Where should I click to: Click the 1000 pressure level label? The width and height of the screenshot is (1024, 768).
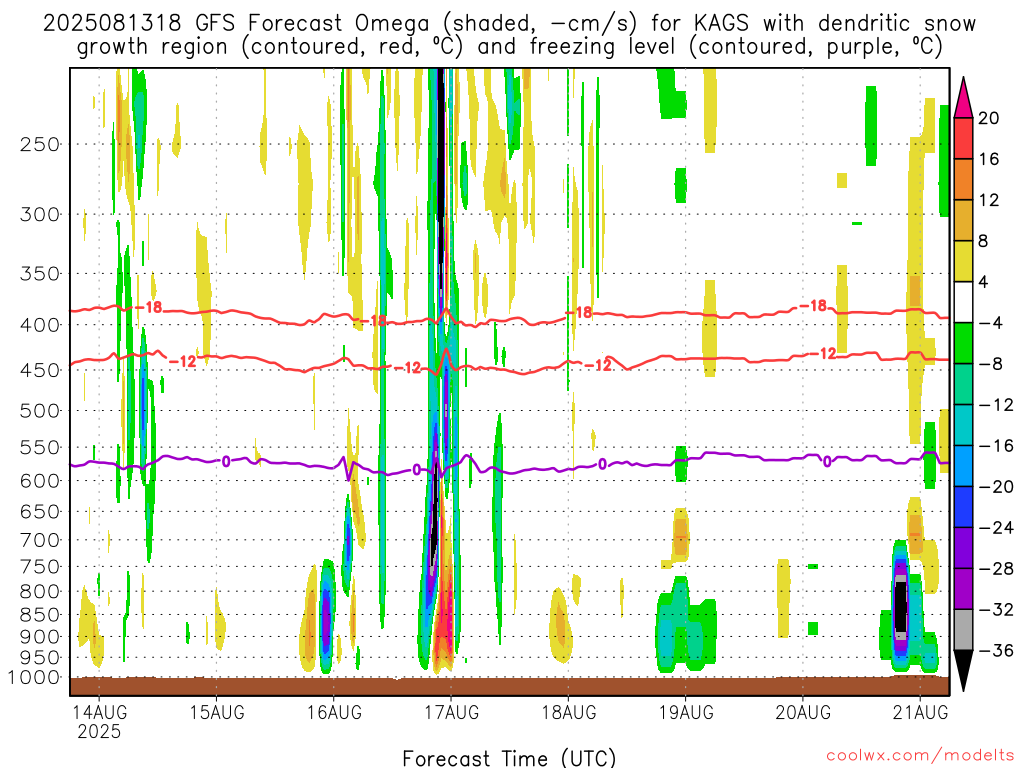pyautogui.click(x=35, y=678)
